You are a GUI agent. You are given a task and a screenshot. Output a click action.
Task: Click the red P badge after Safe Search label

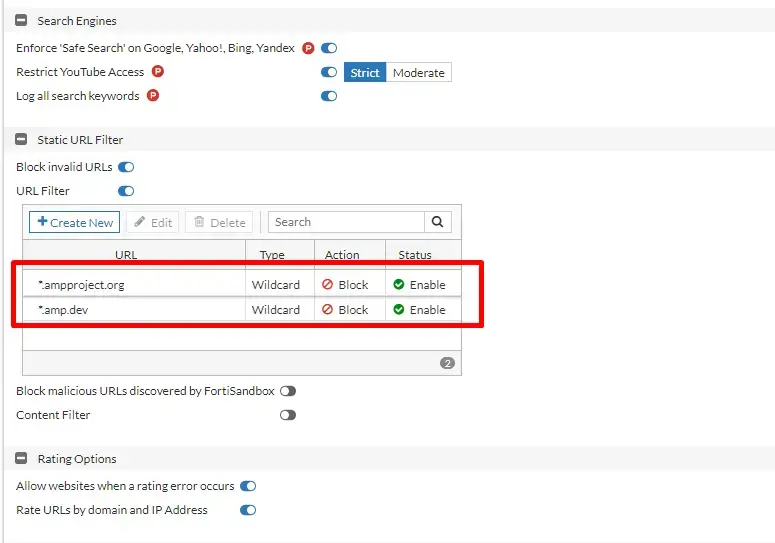coord(308,48)
